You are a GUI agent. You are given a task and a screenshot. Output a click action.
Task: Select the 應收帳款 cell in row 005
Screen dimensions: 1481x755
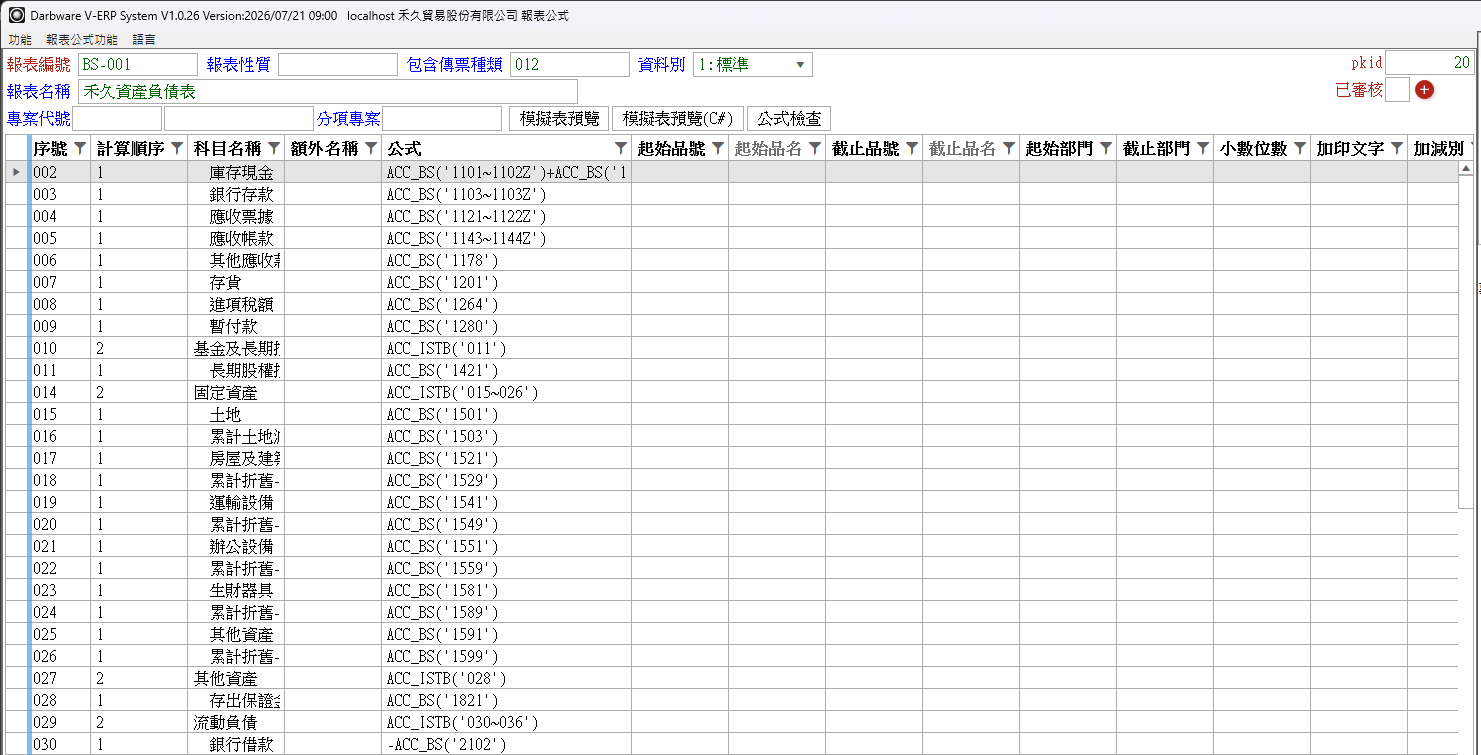point(236,238)
